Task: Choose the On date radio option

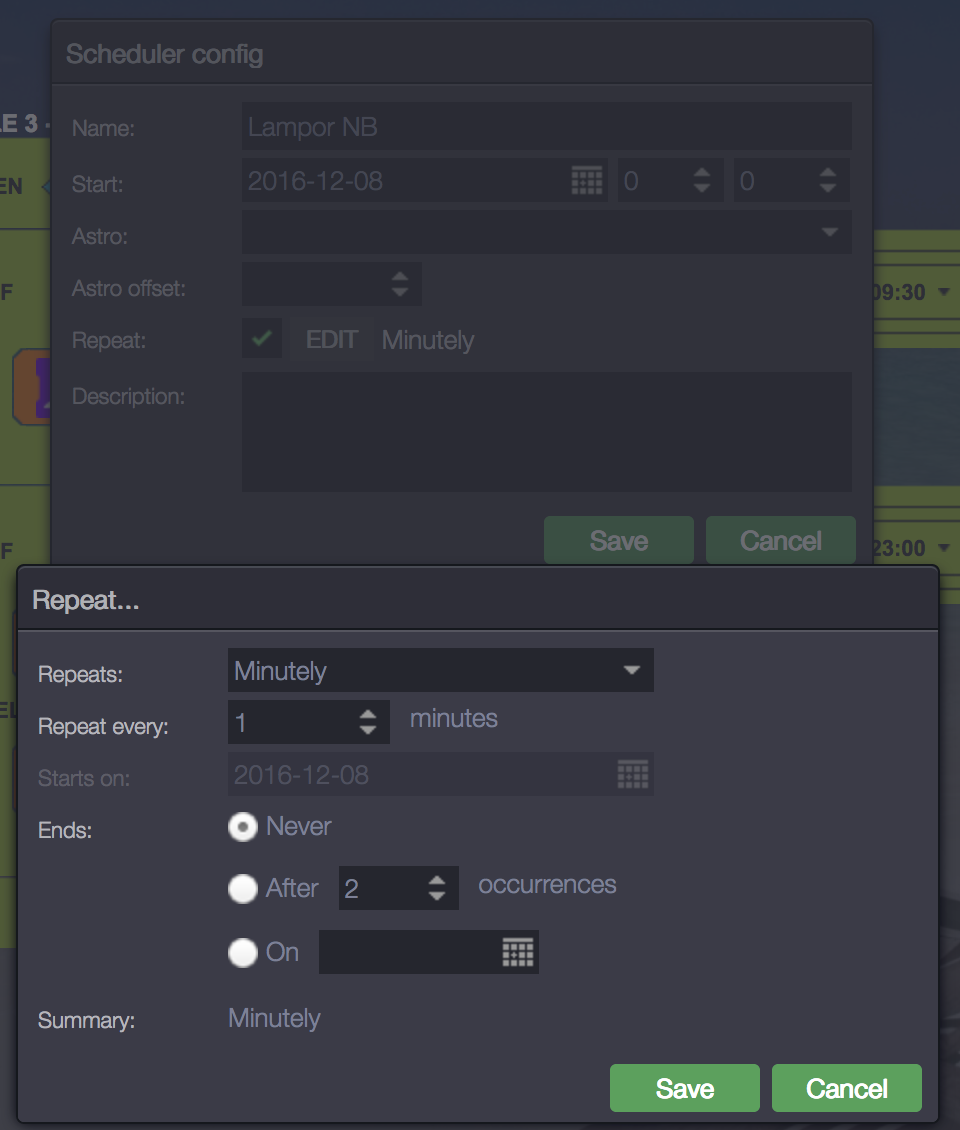Action: [242, 953]
